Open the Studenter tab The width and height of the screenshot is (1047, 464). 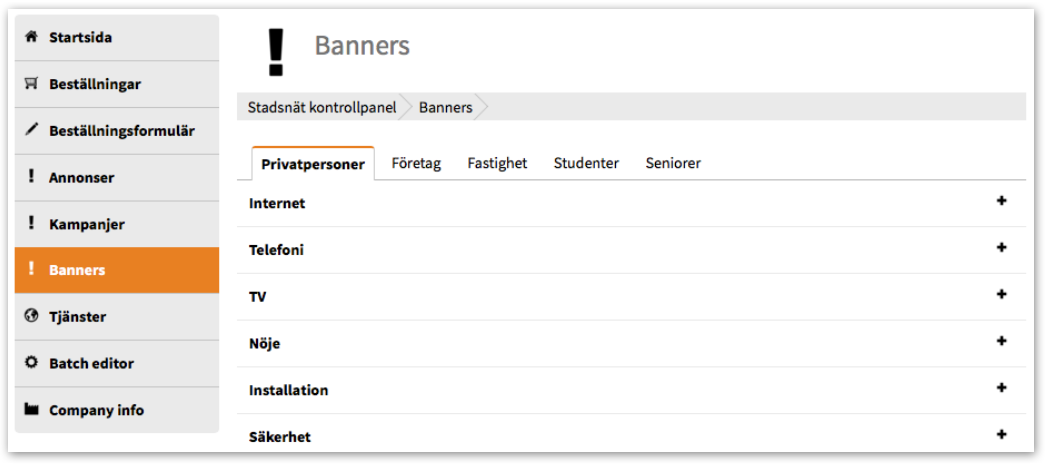pos(586,164)
